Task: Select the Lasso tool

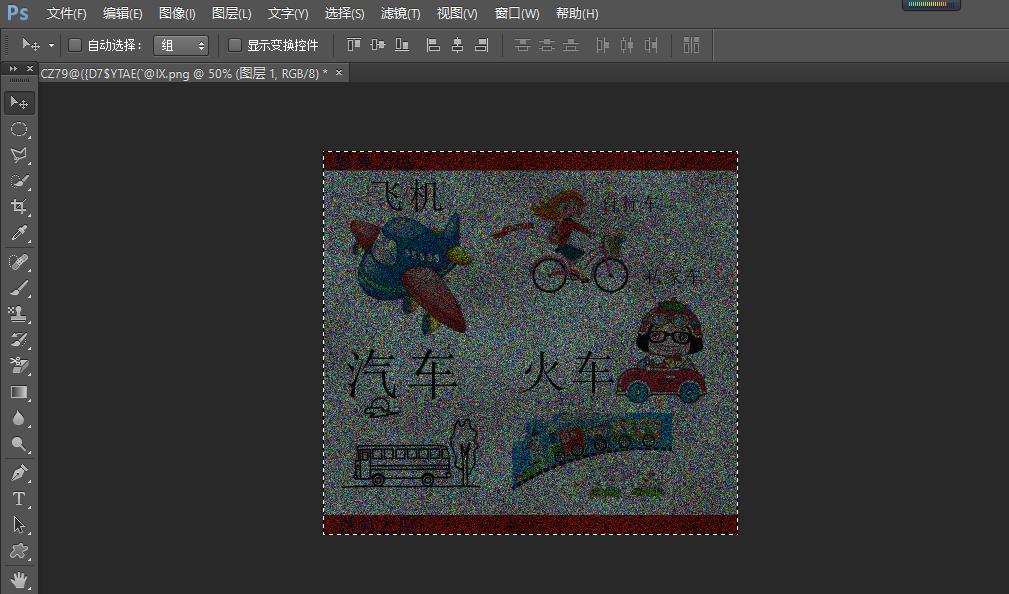Action: point(20,155)
